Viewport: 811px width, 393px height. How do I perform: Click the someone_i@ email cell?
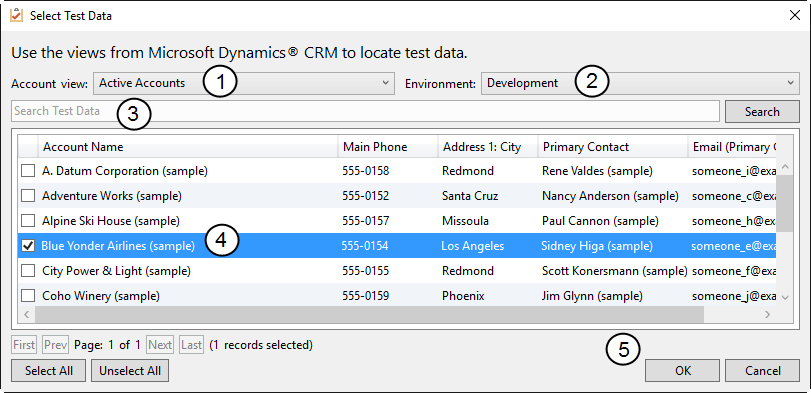[x=734, y=171]
